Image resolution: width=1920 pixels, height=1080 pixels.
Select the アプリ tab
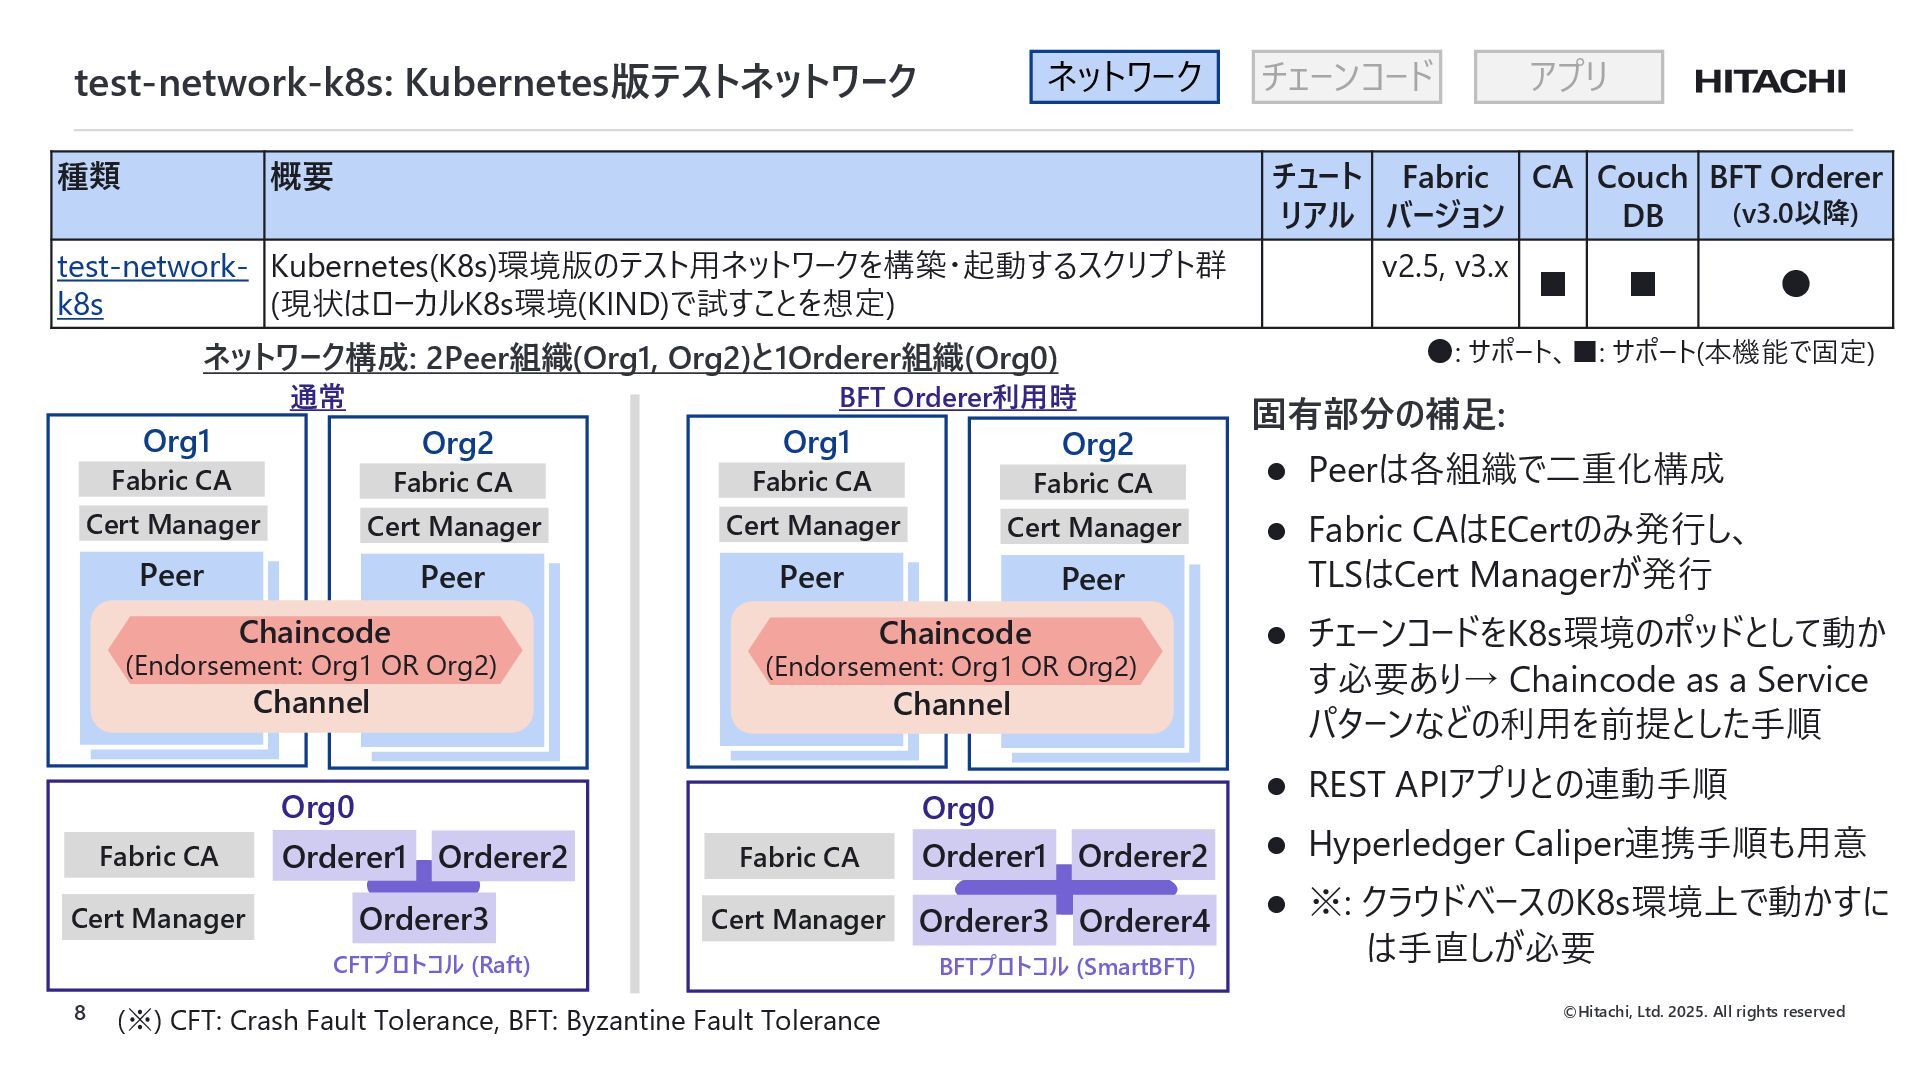[x=1568, y=77]
